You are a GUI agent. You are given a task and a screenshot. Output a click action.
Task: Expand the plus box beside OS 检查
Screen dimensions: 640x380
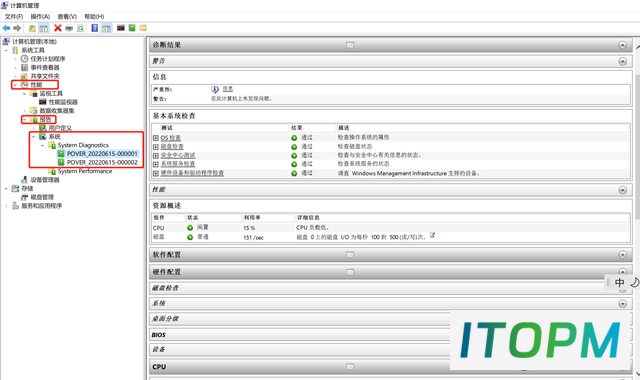(x=156, y=138)
